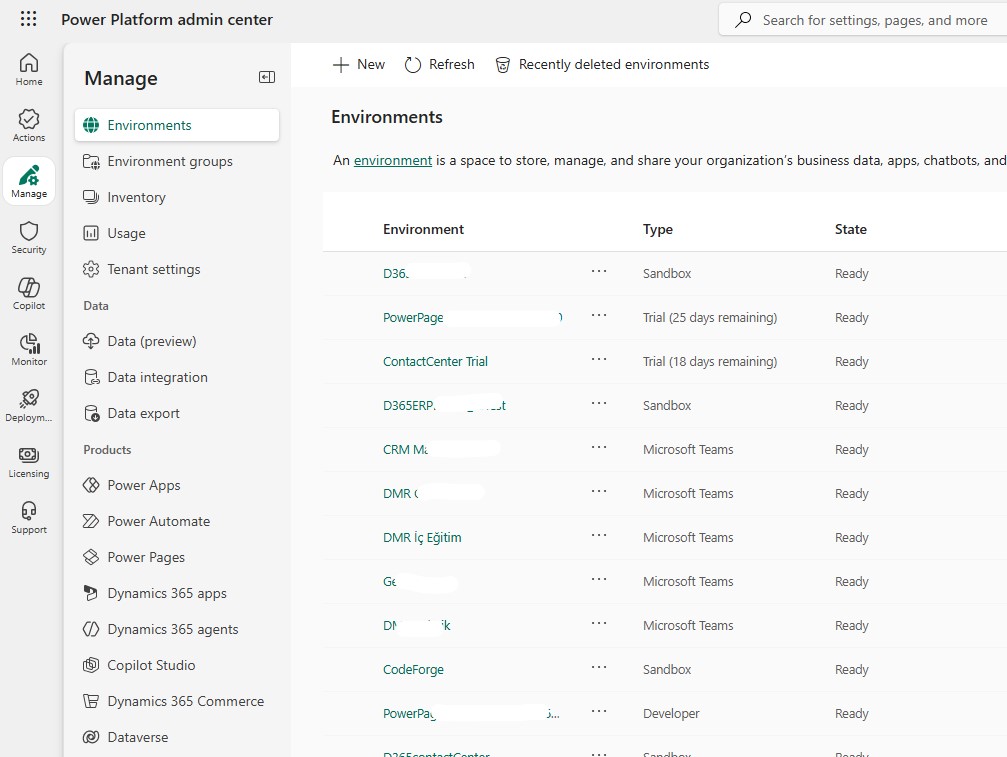Click 'Developer' type cell
This screenshot has width=1007, height=757.
tap(671, 713)
